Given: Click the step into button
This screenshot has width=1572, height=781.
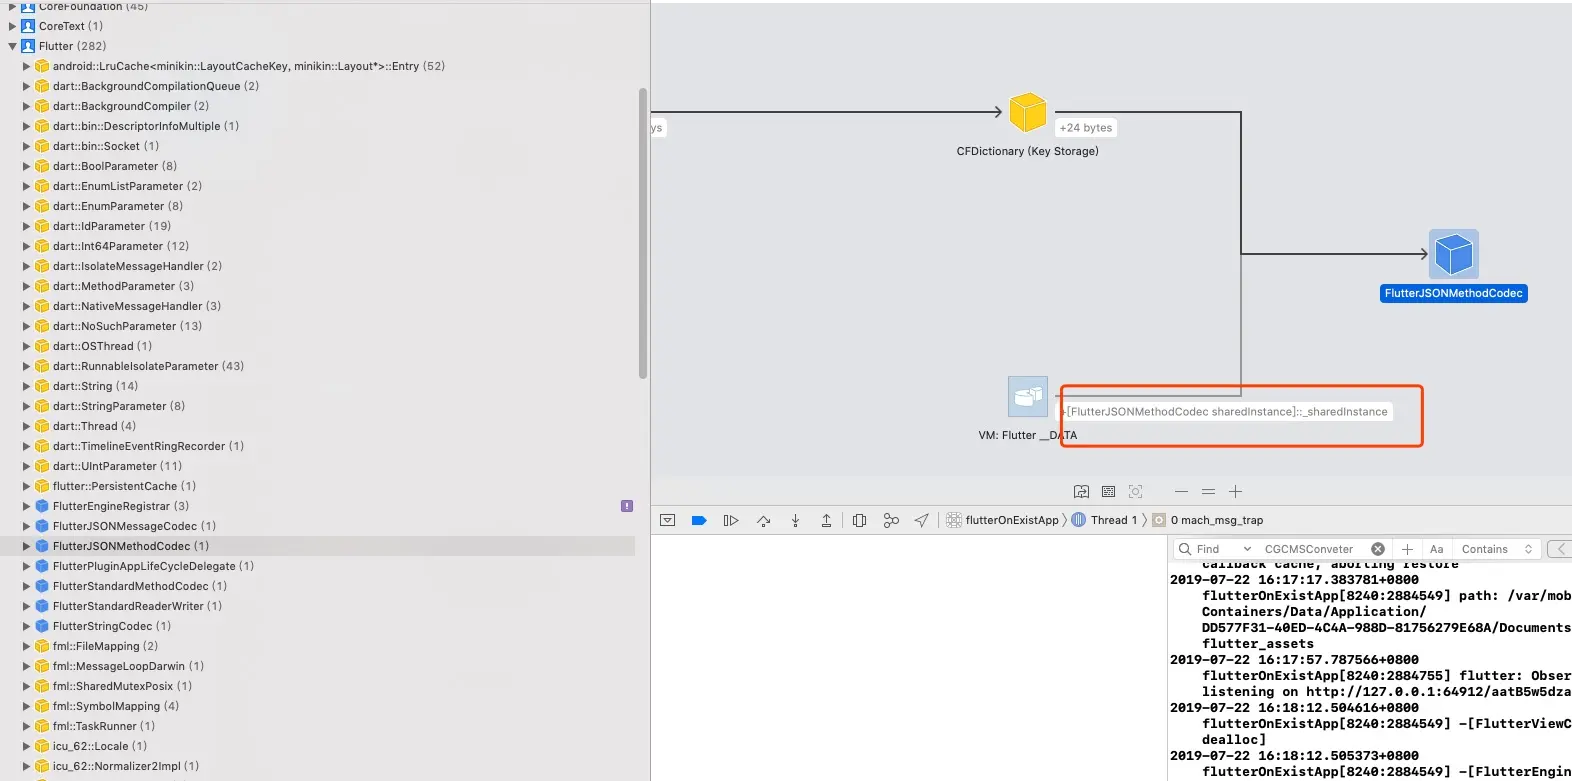Looking at the screenshot, I should (795, 520).
